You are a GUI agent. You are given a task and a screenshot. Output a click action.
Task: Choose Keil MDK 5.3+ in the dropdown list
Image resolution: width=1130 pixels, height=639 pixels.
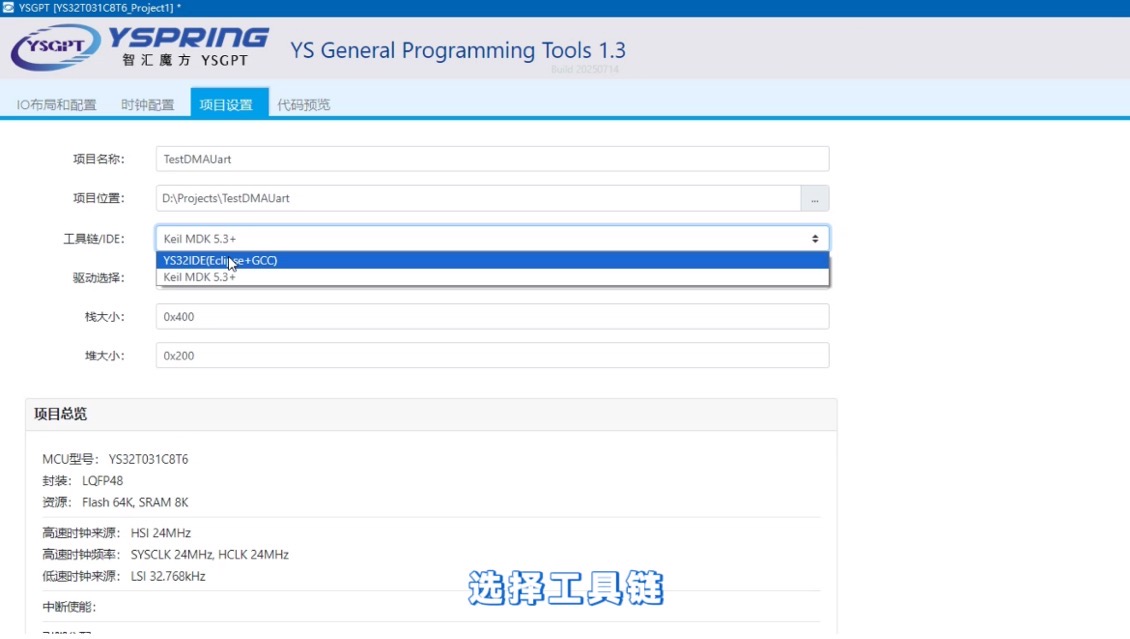tap(492, 277)
